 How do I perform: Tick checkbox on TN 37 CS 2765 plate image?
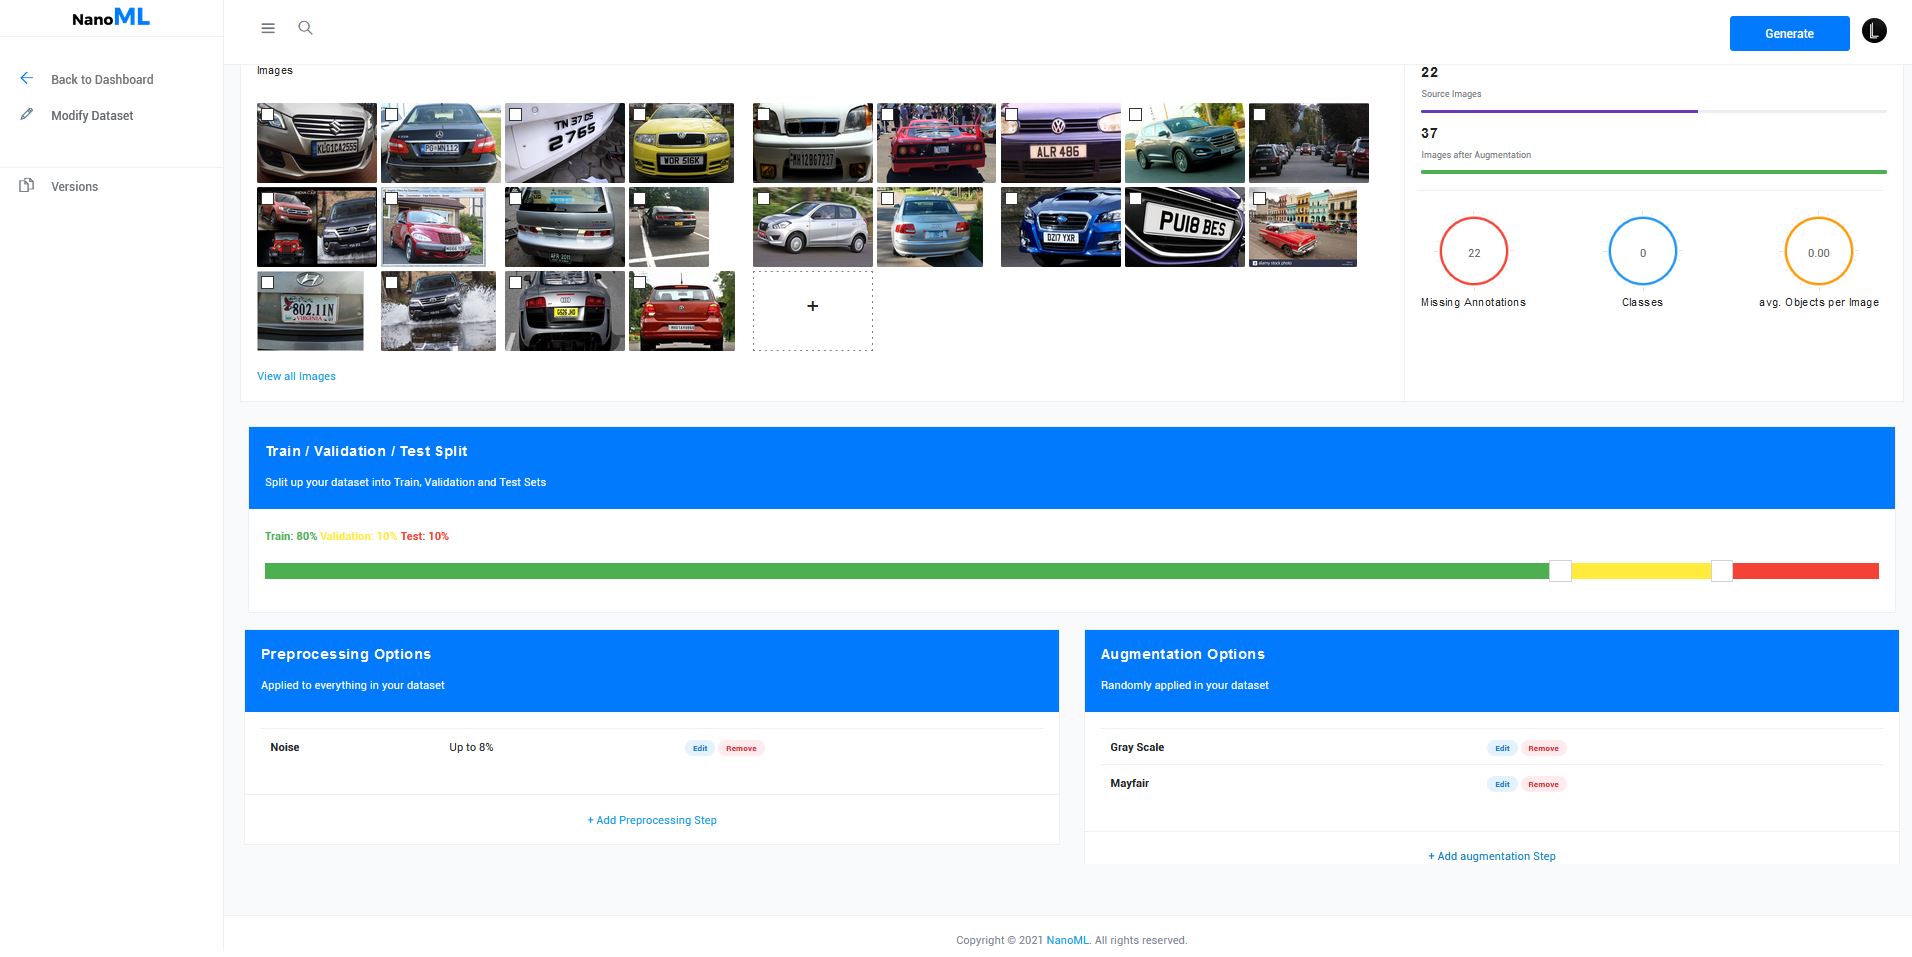click(515, 114)
